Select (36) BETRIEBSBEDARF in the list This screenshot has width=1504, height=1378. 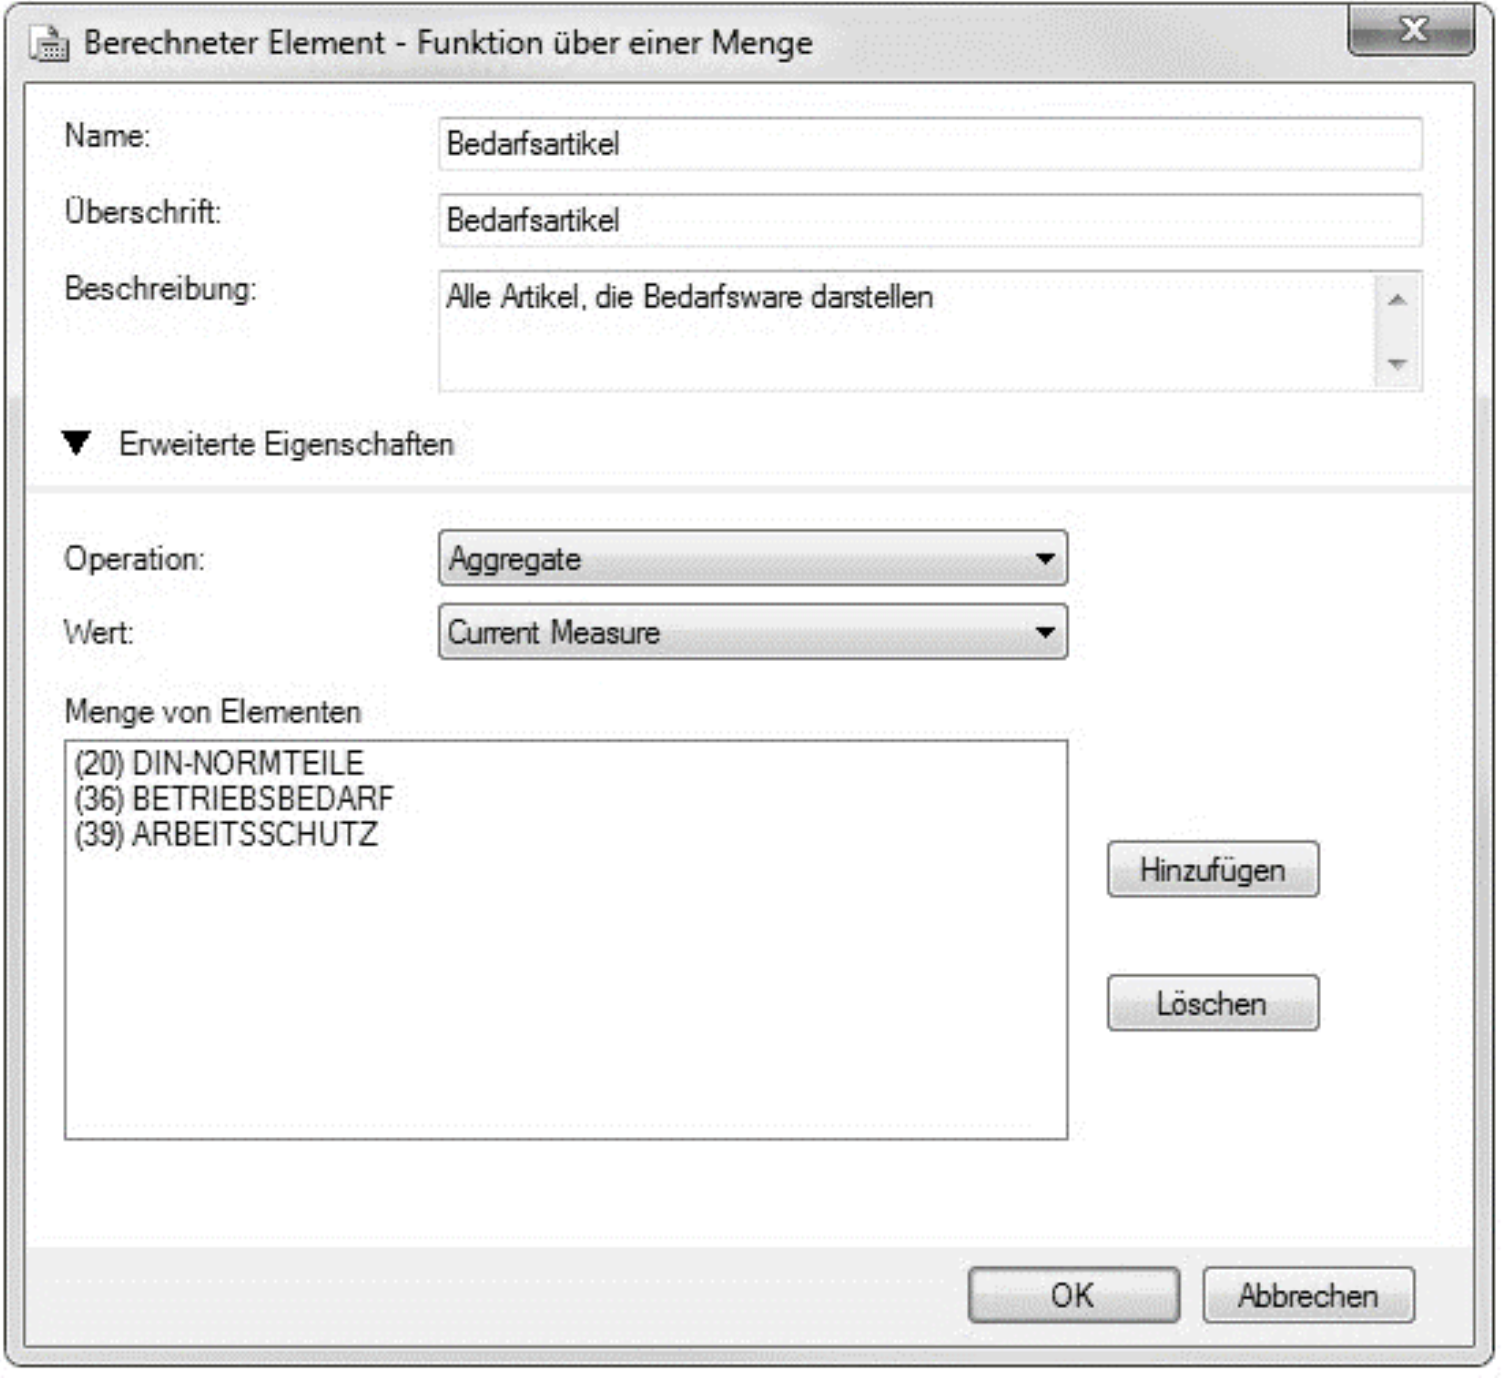234,799
